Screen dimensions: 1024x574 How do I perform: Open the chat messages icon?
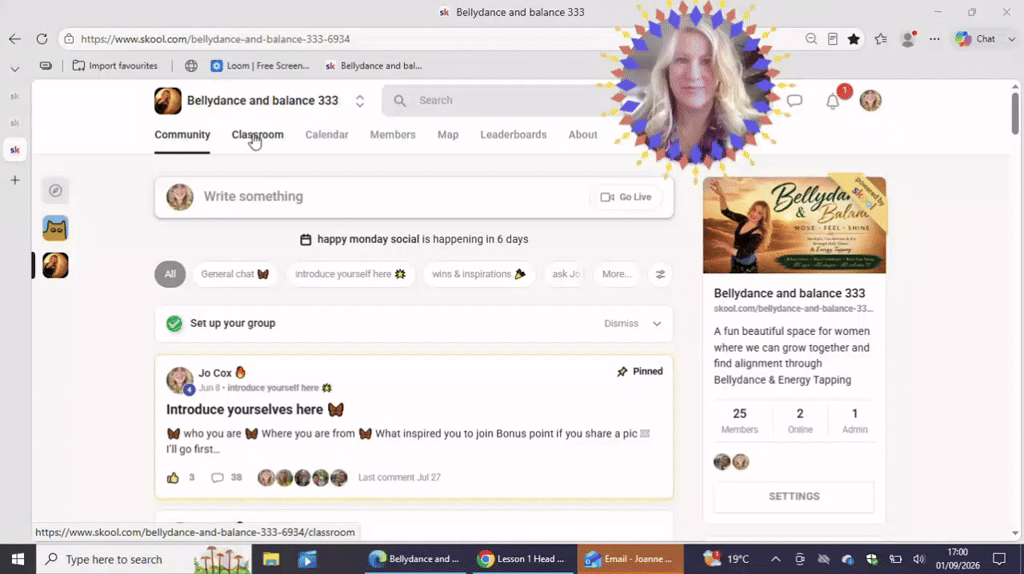(x=794, y=101)
